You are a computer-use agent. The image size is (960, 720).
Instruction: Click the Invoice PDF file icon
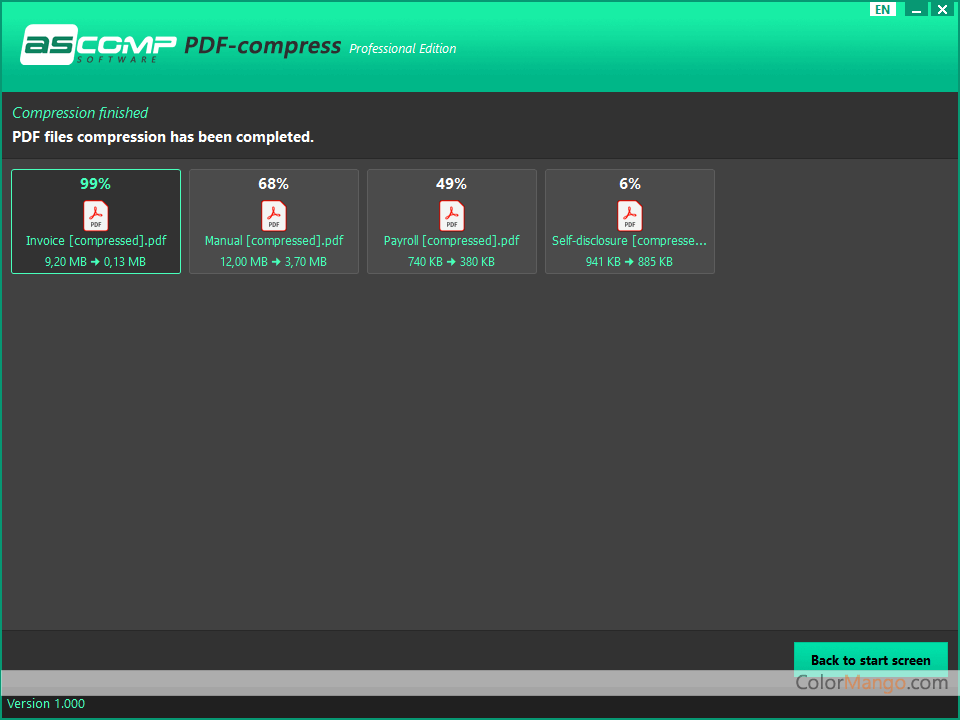click(x=96, y=215)
